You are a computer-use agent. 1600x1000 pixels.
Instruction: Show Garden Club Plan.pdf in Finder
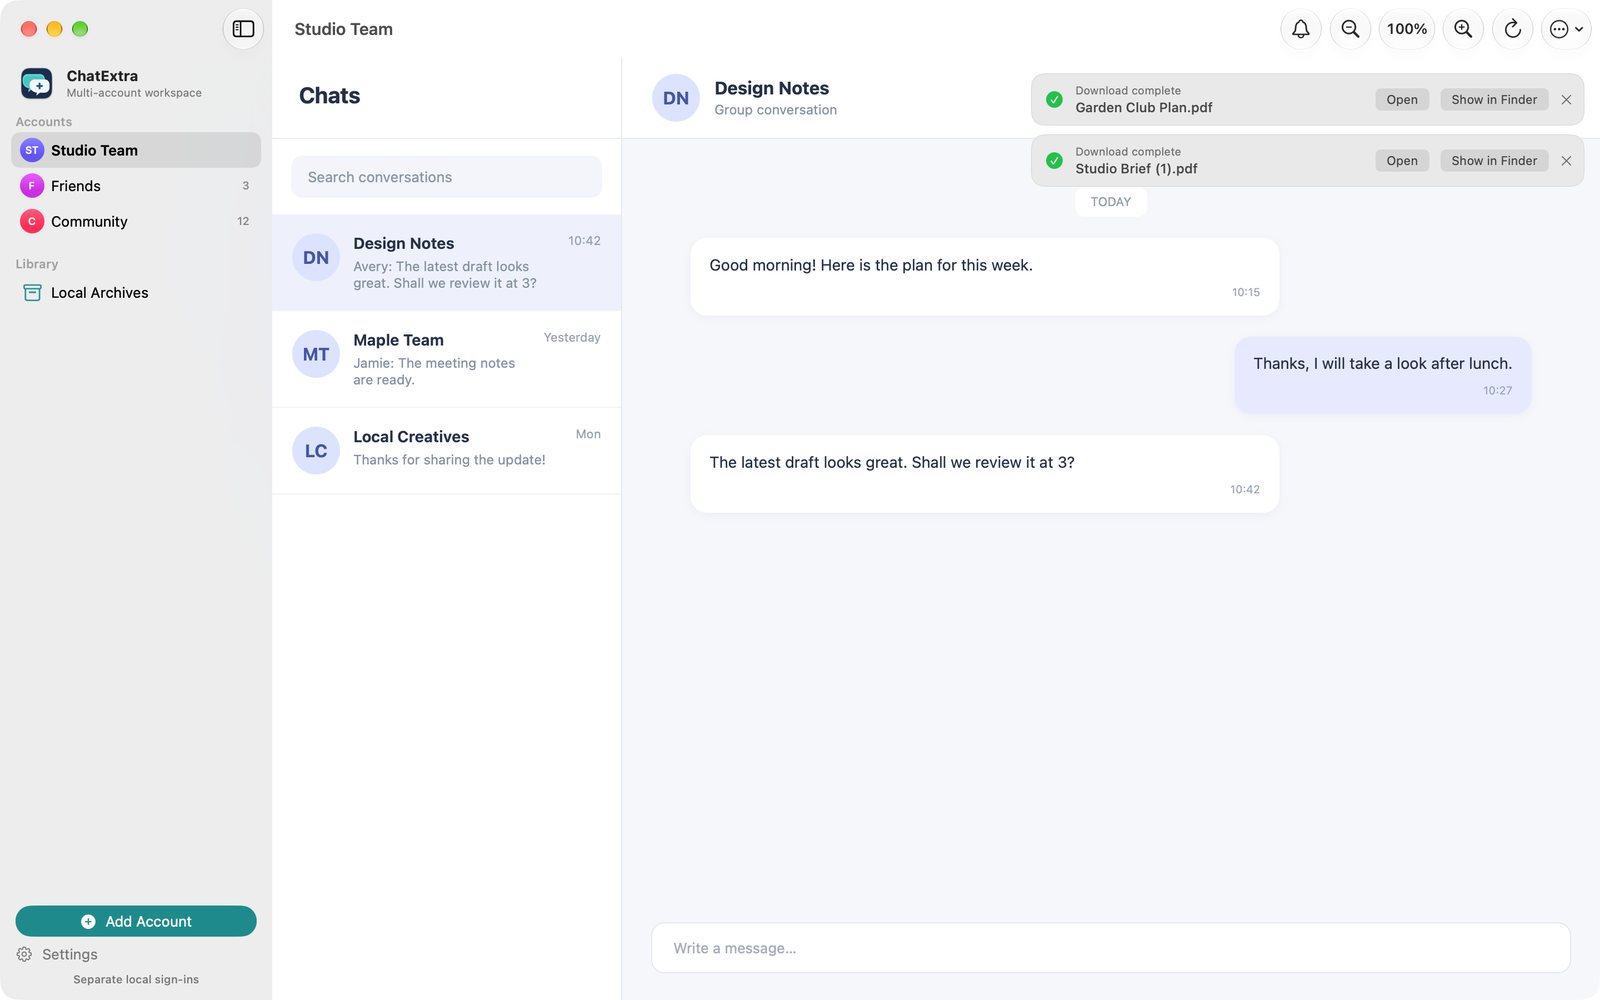click(x=1494, y=100)
